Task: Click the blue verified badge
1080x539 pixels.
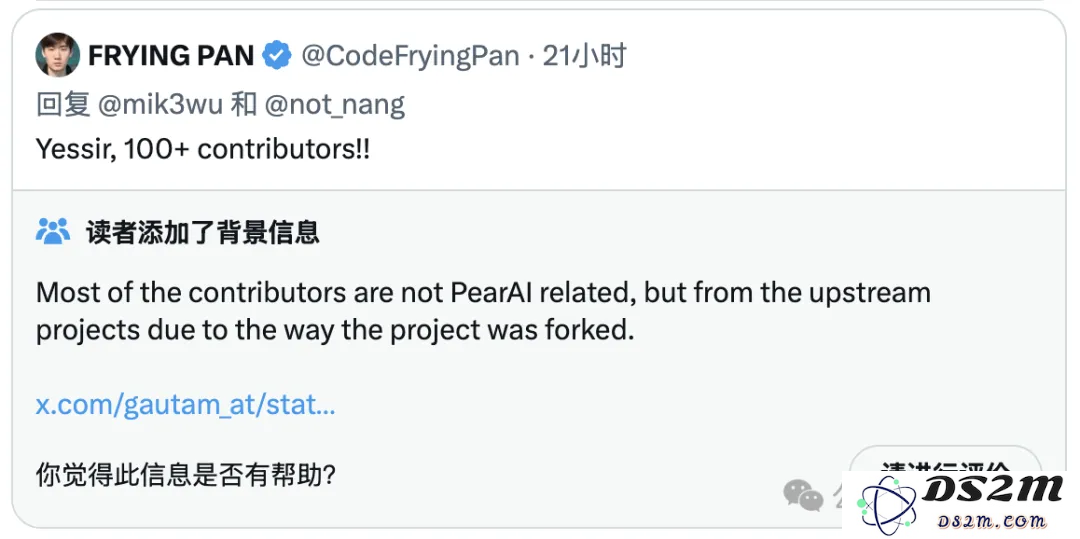Action: [x=277, y=55]
